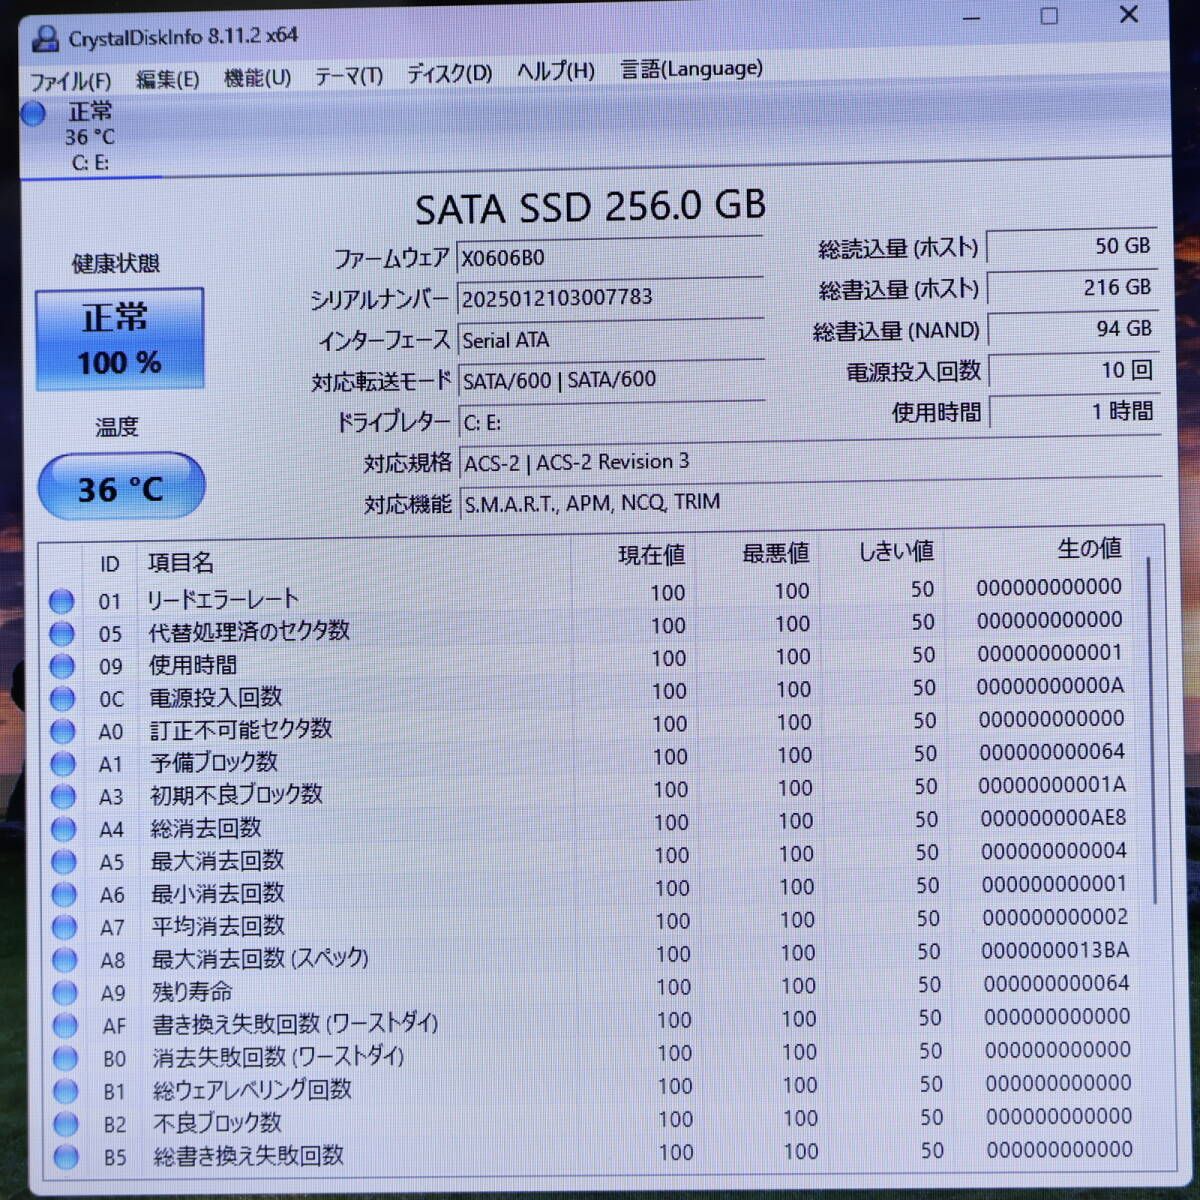Click raw value 00000000001A
Image resolution: width=1200 pixels, height=1200 pixels.
[1052, 785]
